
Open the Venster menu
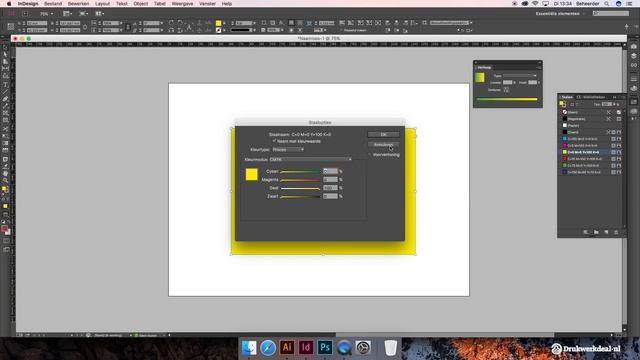[207, 4]
